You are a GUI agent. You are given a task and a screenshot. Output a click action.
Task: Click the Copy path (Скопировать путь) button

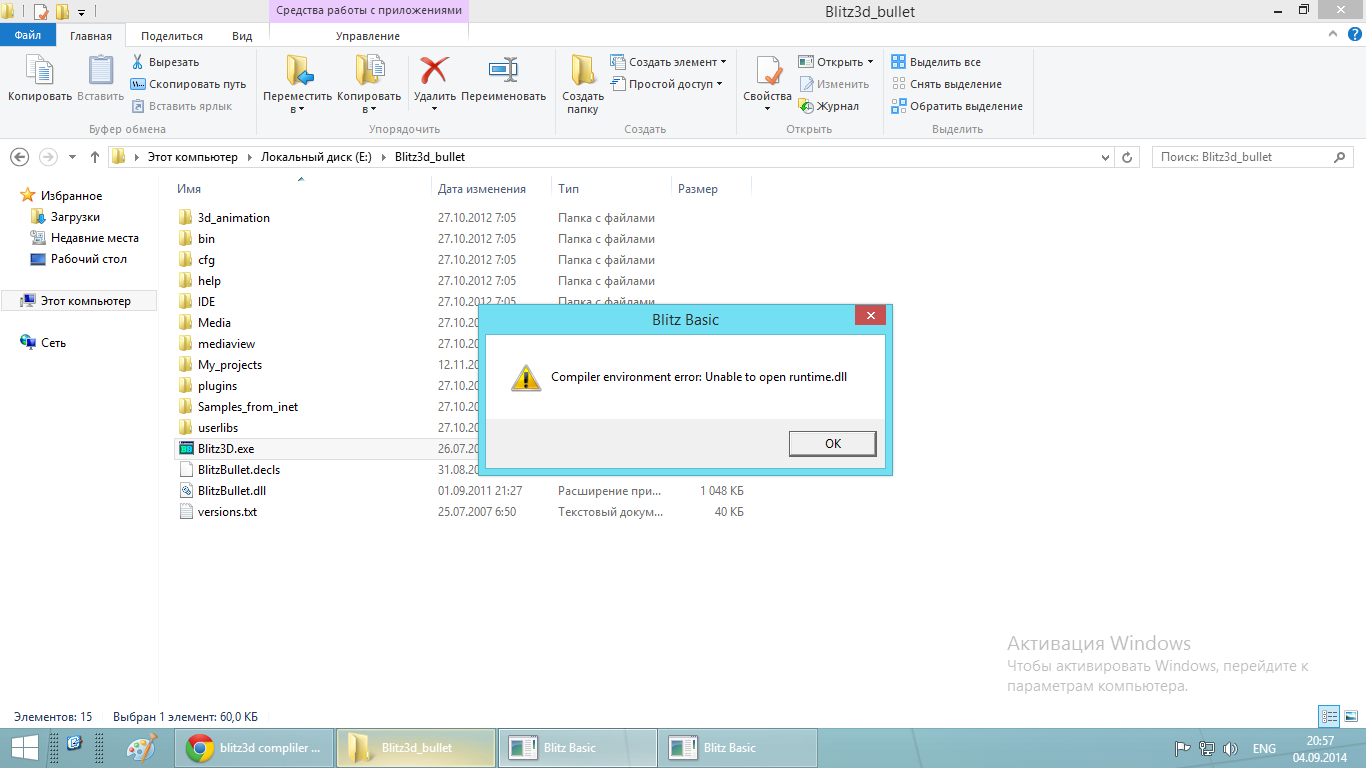[188, 84]
